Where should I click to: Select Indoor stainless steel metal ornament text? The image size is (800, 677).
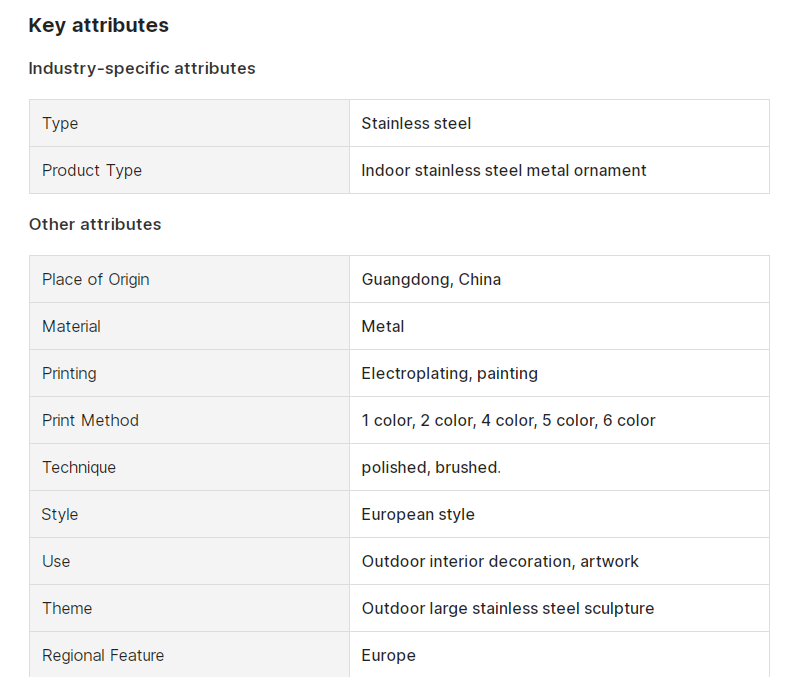click(x=504, y=170)
